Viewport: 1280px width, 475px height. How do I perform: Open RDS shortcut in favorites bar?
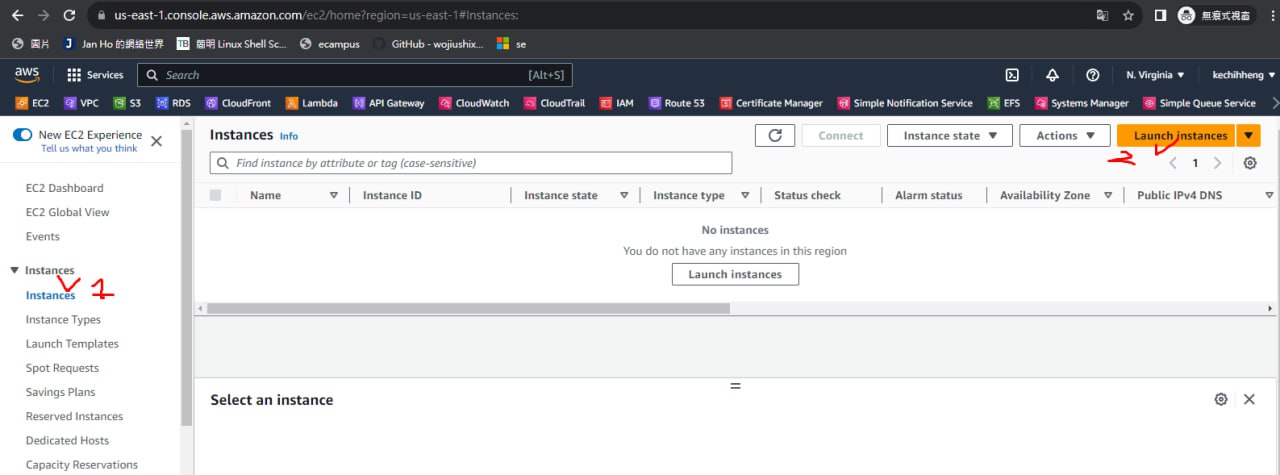[173, 103]
